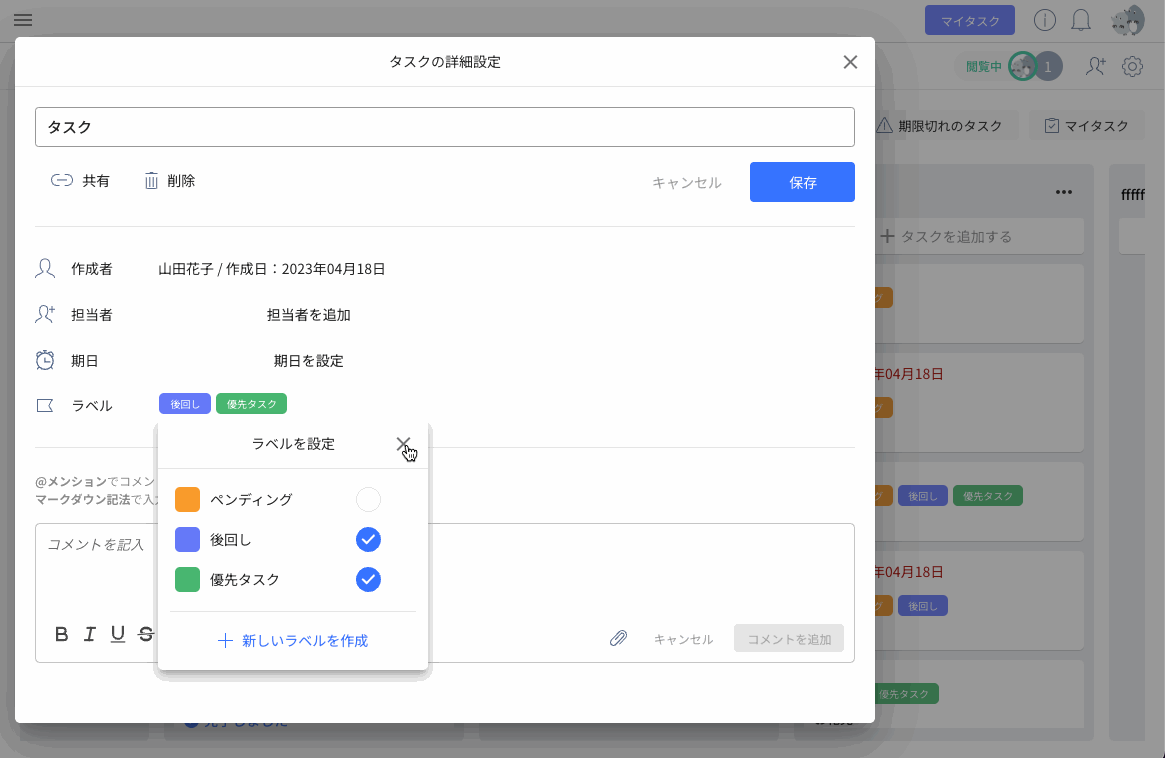Enable the ペンディング label checkbox
This screenshot has width=1165, height=758.
tap(368, 499)
